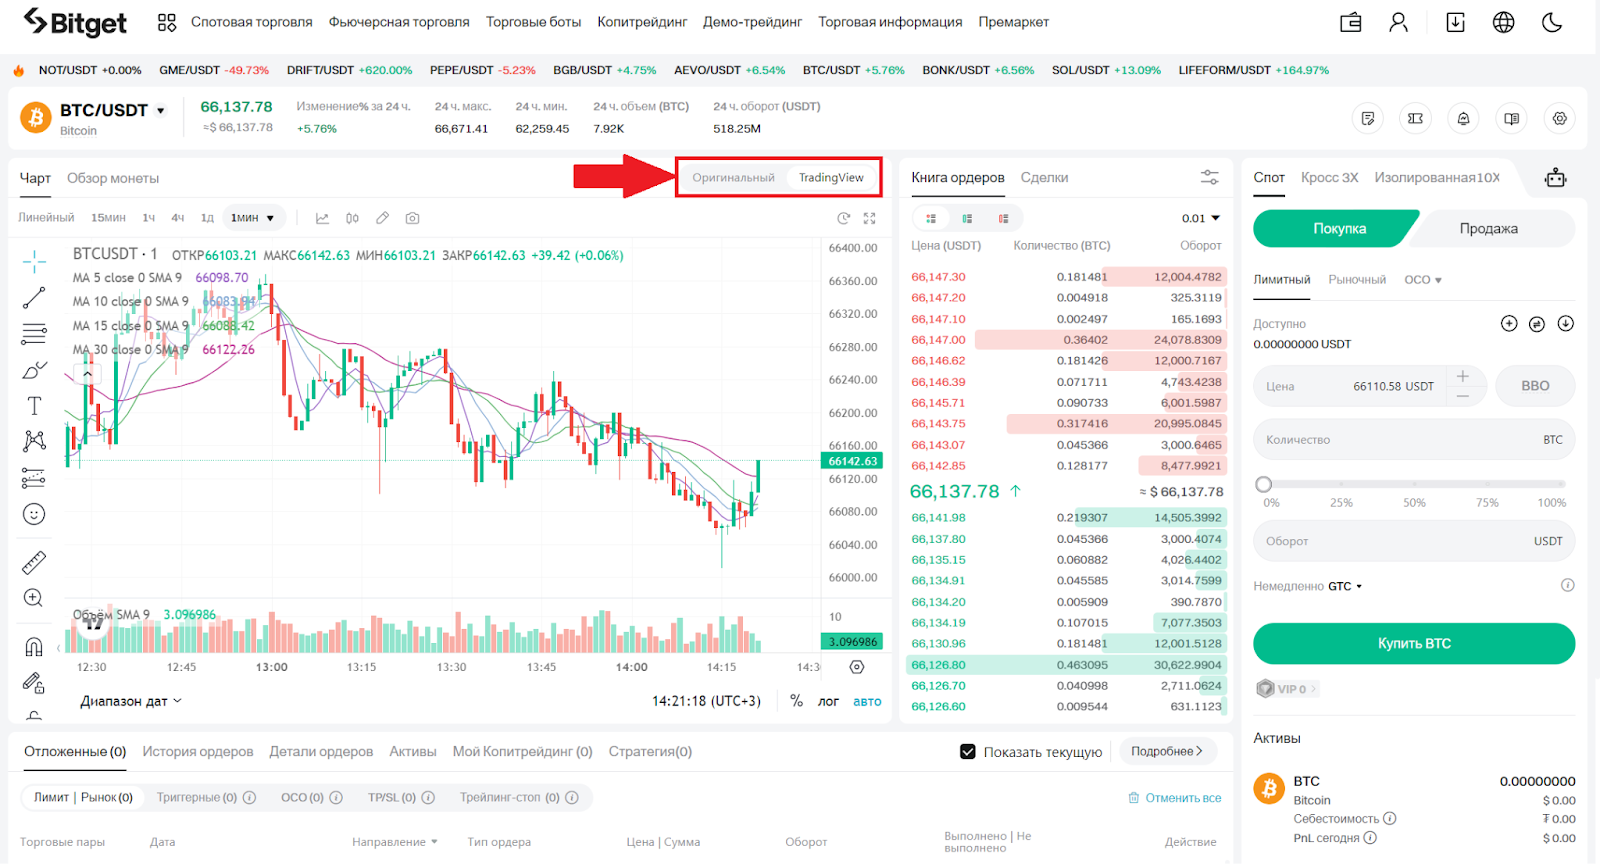Click the transfer arrows icon next to Доступно
The width and height of the screenshot is (1600, 864).
pos(1537,324)
